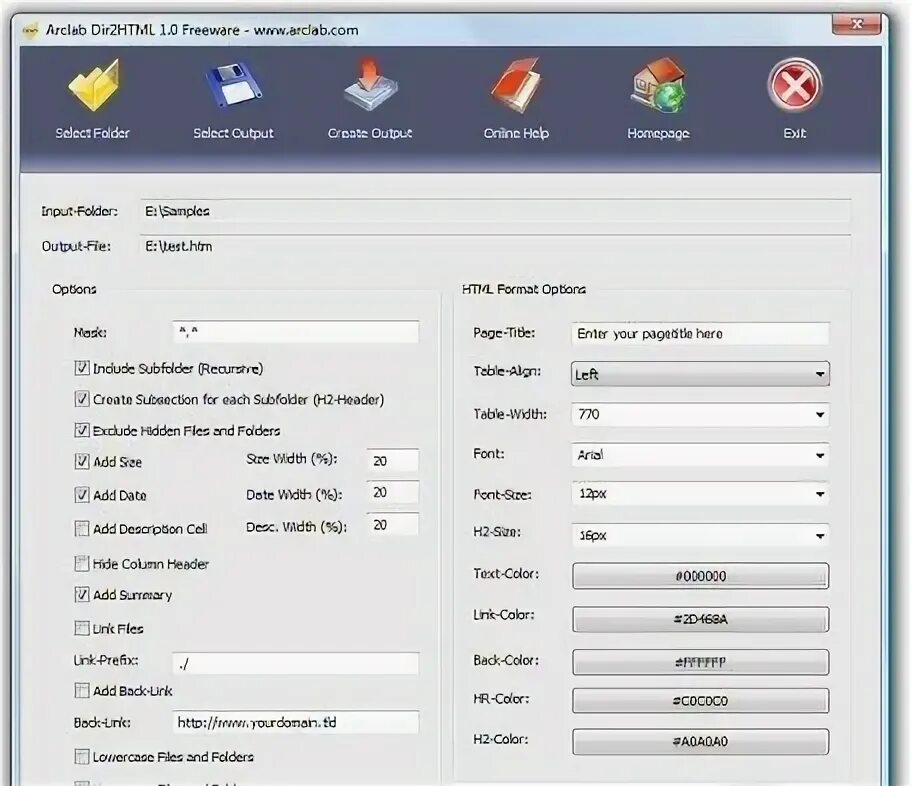Viewport: 912px width, 786px height.
Task: Click the Date Width (%) field
Action: pyautogui.click(x=393, y=492)
